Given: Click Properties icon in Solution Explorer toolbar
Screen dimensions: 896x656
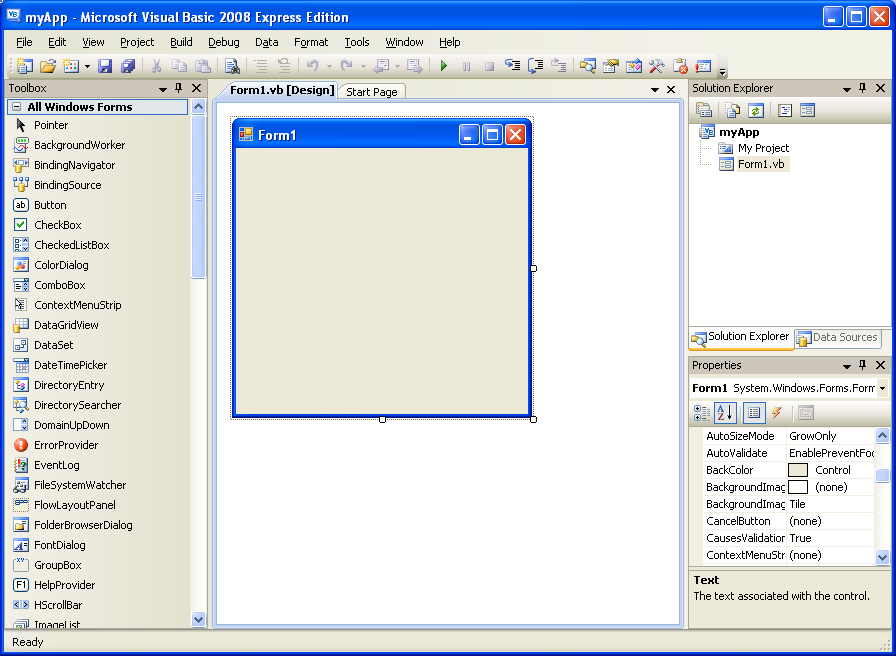Looking at the screenshot, I should [703, 110].
